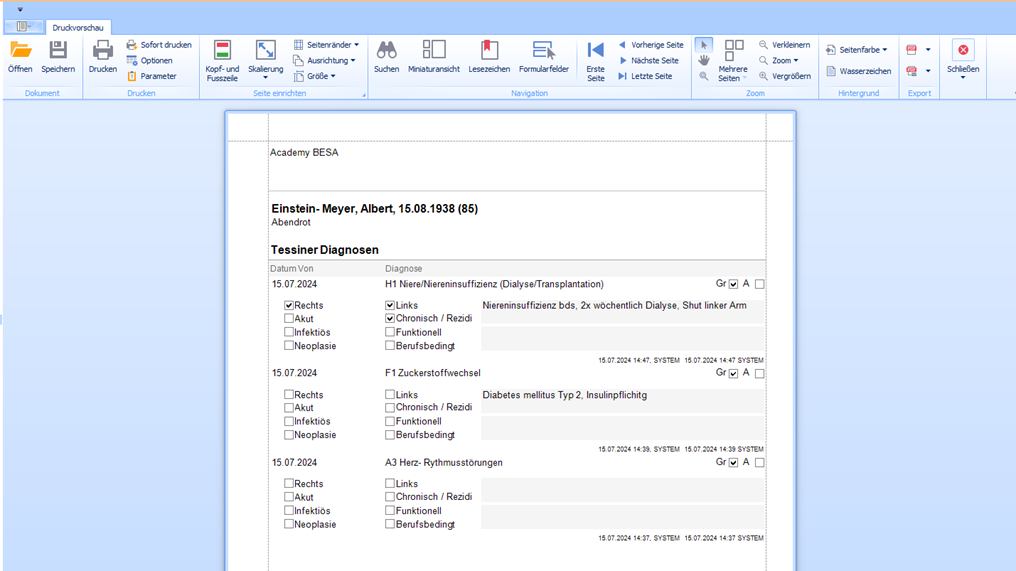1016x571 pixels.
Task: Uncheck Chronisch / Rezidi for diagnosis H1
Action: (x=390, y=319)
